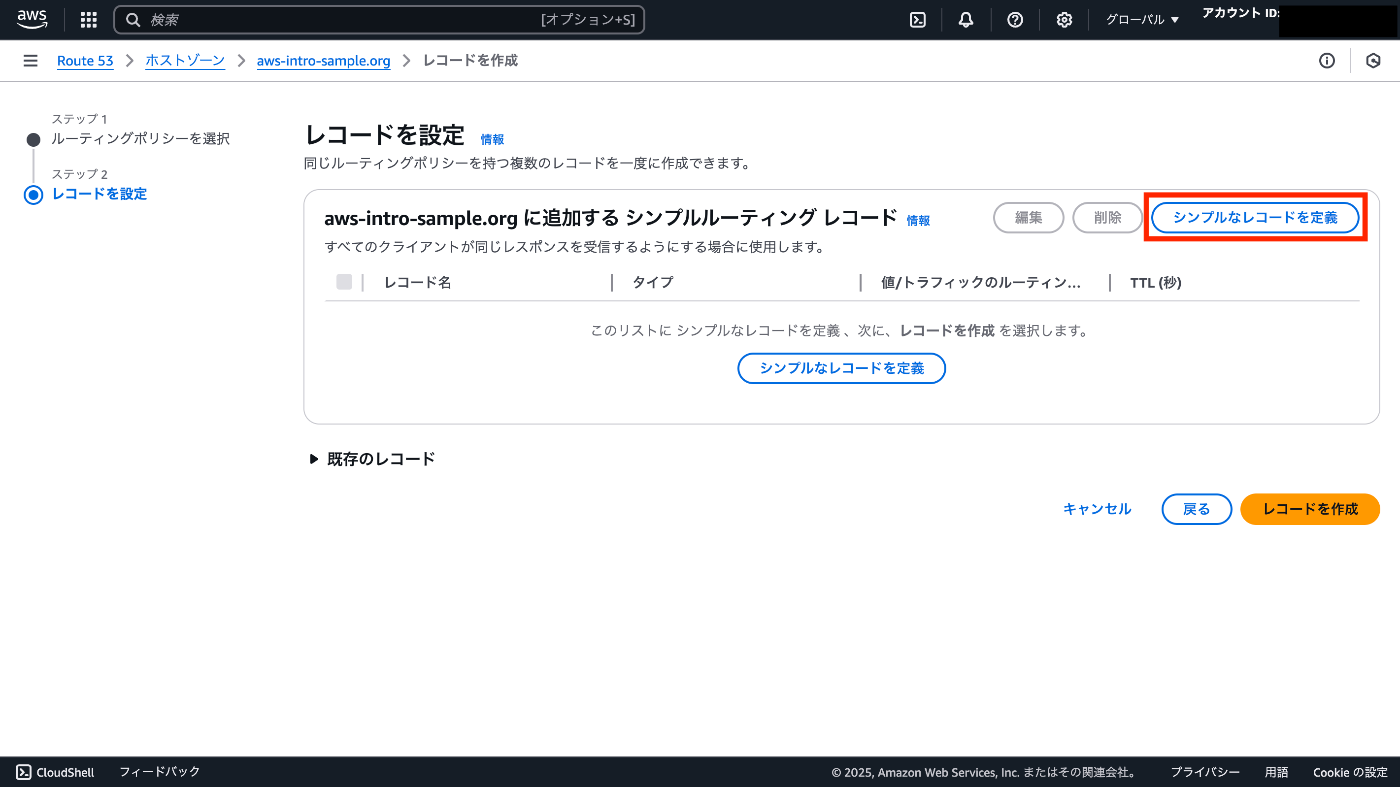Open フィードバック in the footer
Image resolution: width=1400 pixels, height=787 pixels.
pos(160,772)
